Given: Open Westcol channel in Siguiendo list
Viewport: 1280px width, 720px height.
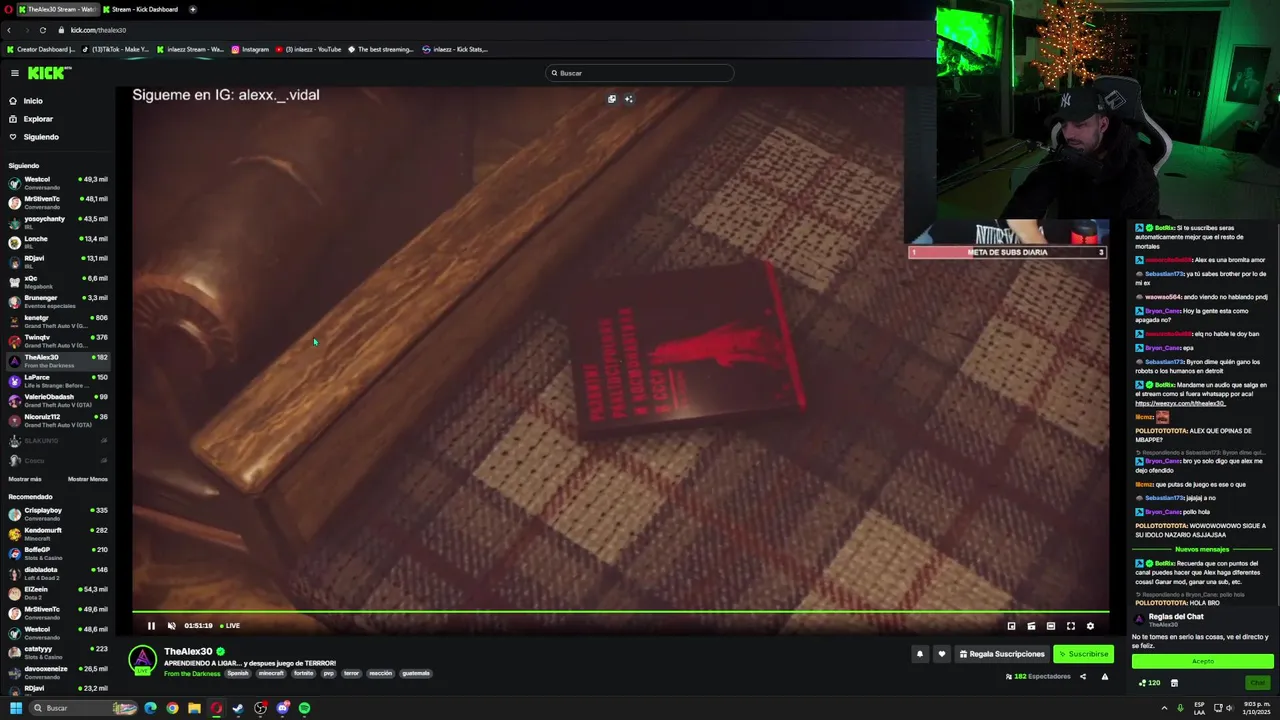Looking at the screenshot, I should pos(58,182).
